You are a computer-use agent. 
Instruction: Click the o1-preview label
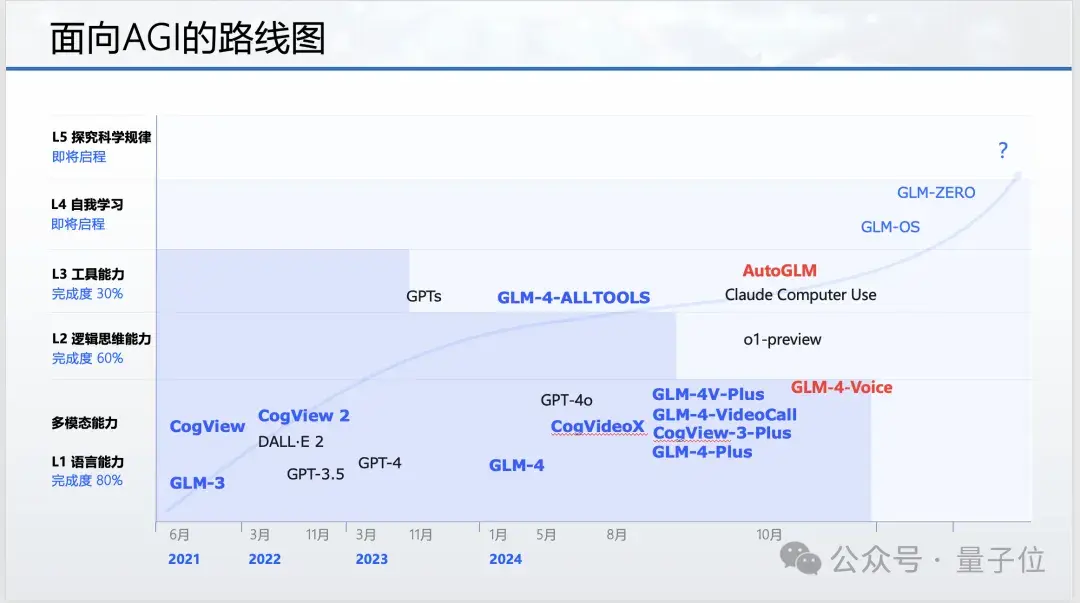click(782, 339)
